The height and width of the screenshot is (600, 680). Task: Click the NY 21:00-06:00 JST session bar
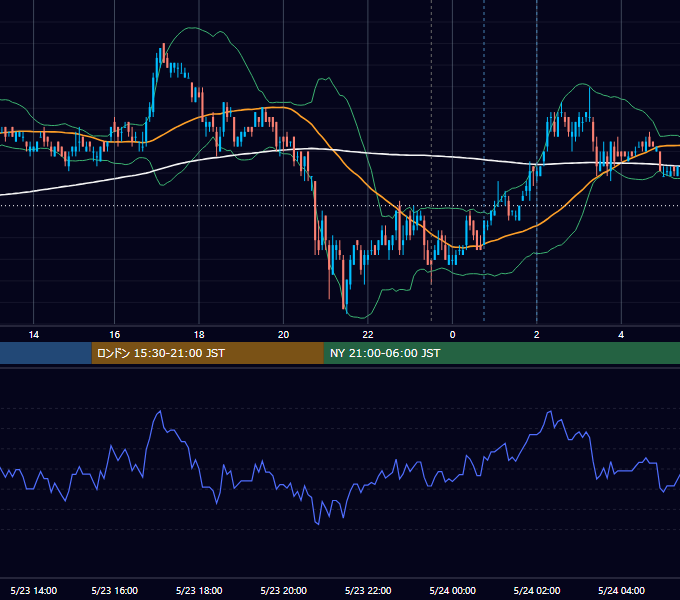(x=502, y=353)
